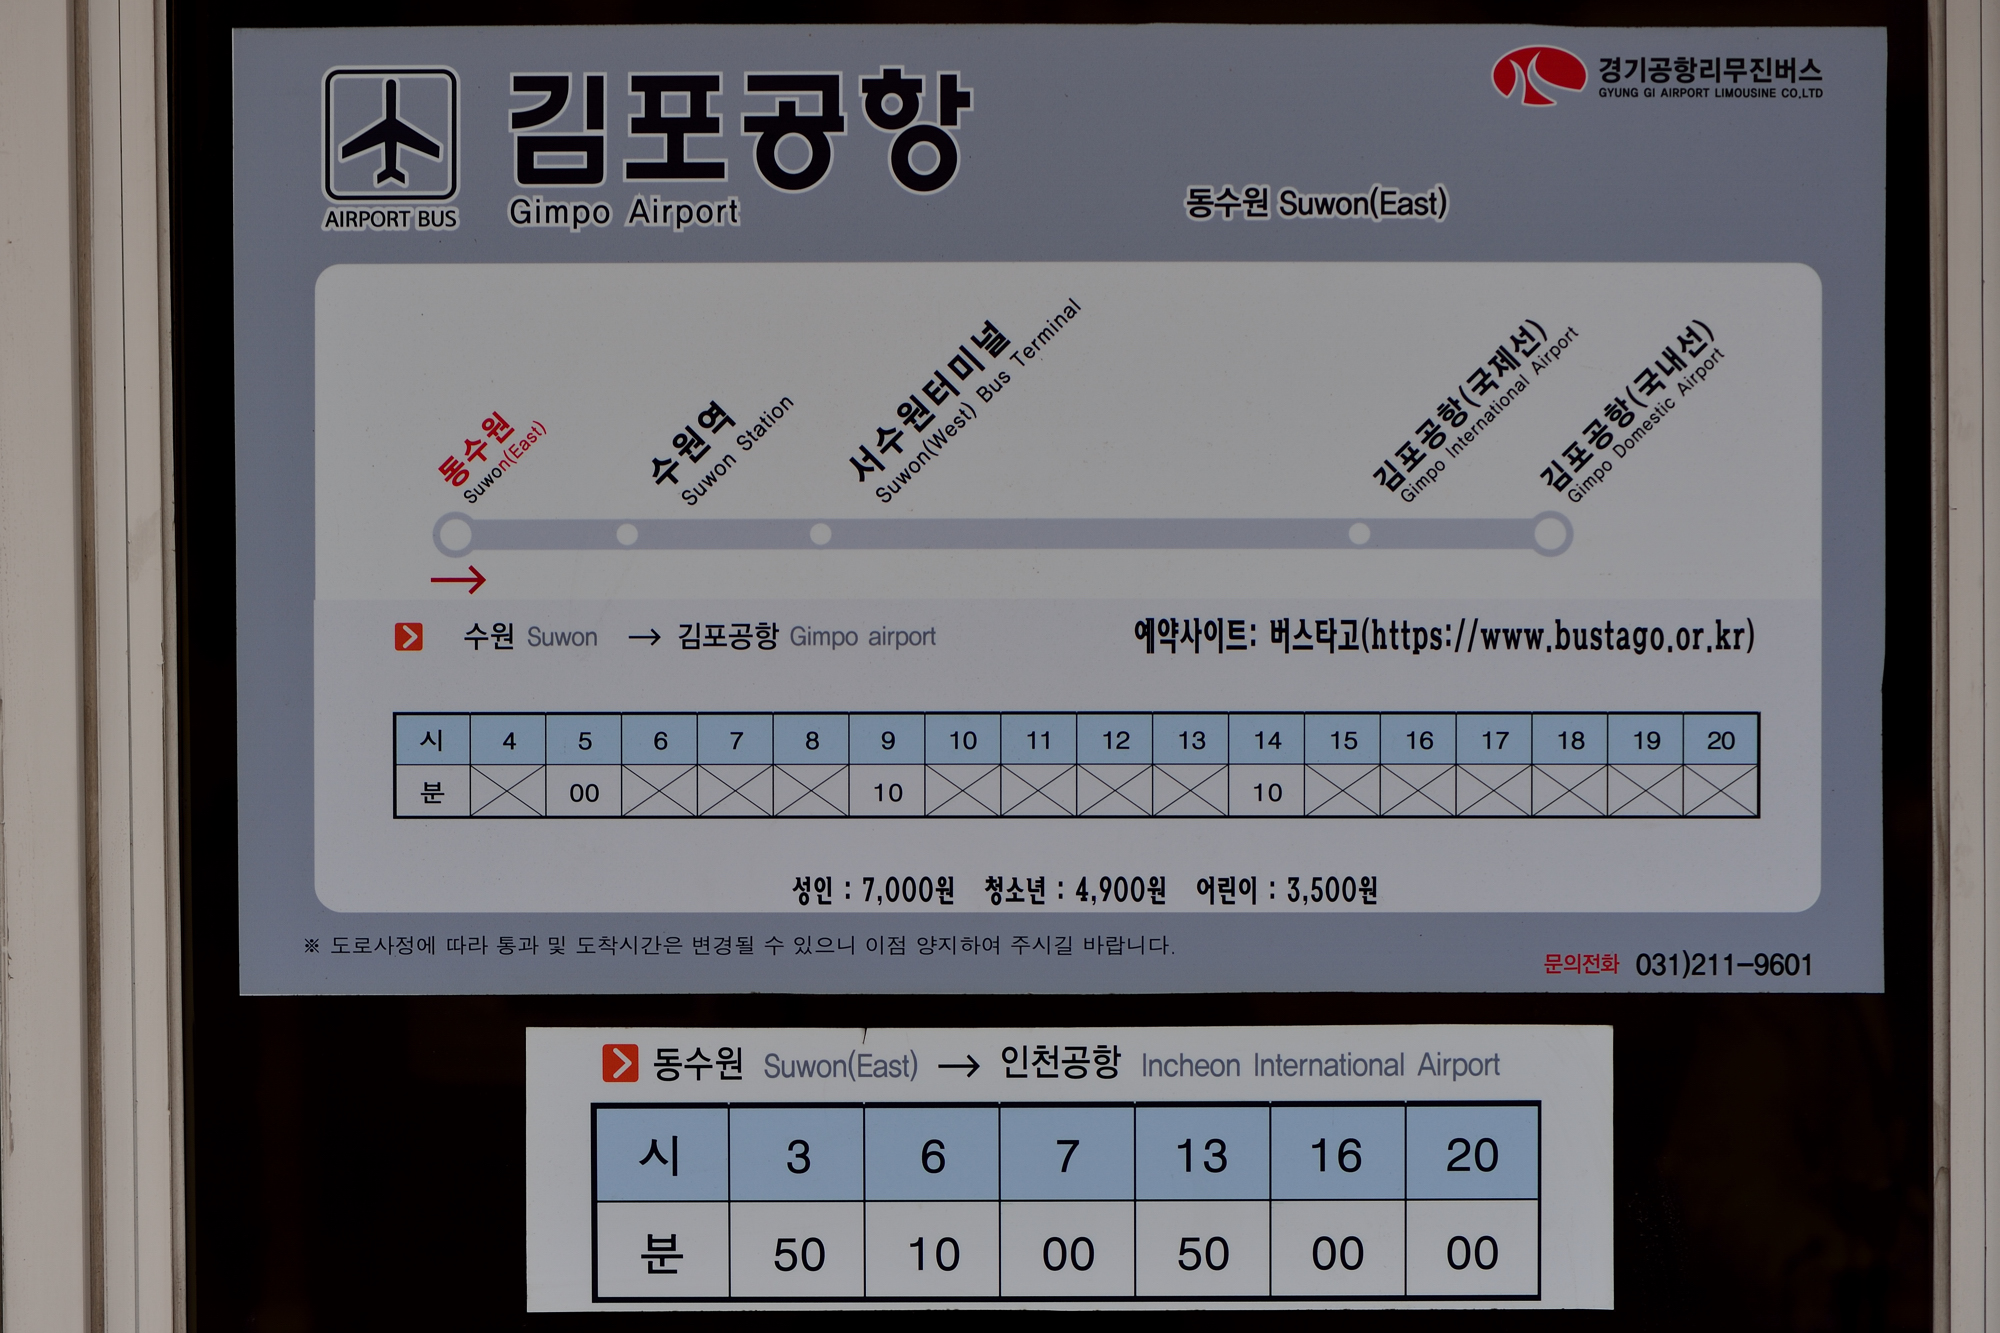Click the Suwon(West) Bus Terminal stop dot

(820, 534)
